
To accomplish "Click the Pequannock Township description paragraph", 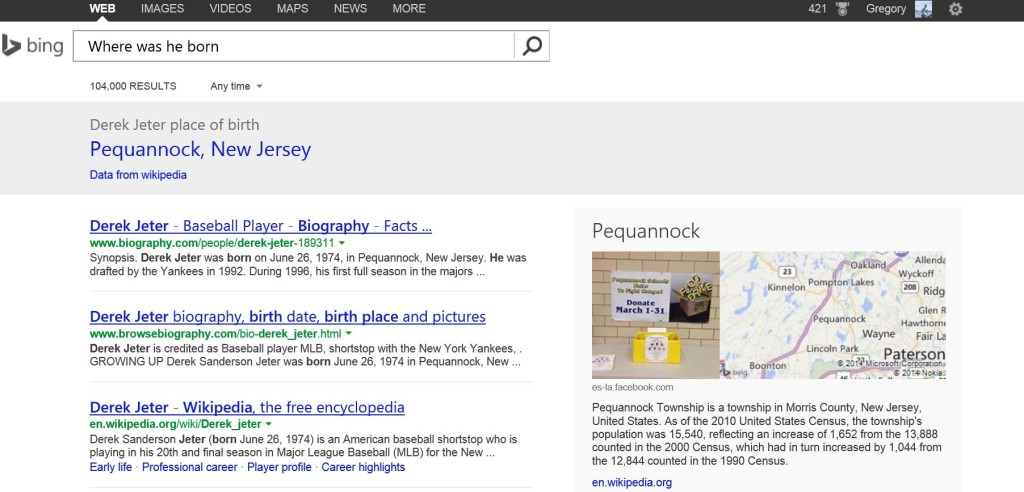I will point(767,433).
